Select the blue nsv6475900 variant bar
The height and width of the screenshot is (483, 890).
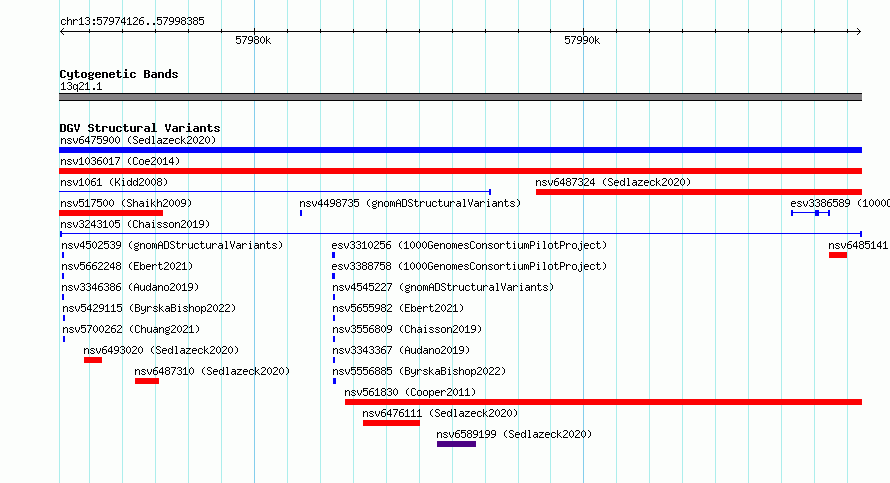coord(460,150)
